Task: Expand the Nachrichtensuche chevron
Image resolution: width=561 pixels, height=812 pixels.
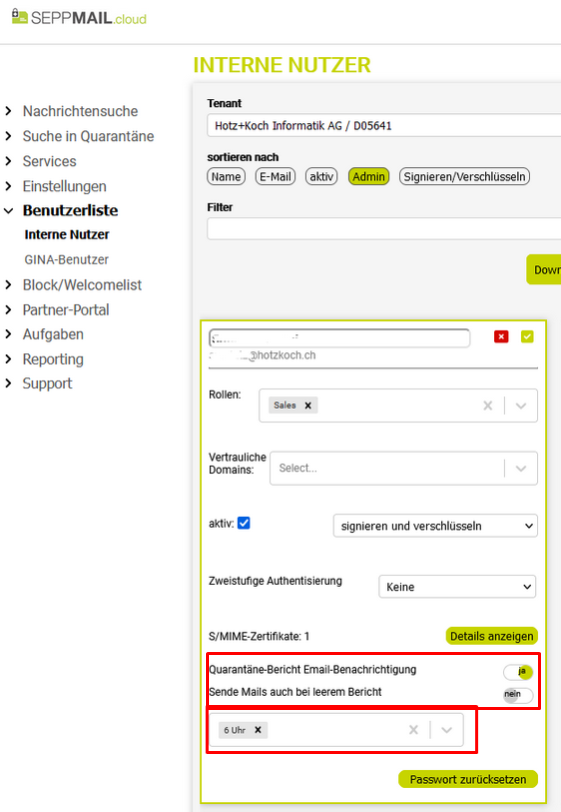Action: [x=8, y=111]
